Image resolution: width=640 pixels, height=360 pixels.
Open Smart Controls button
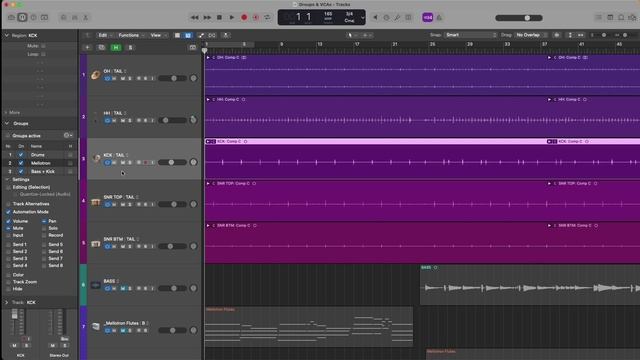pos(63,18)
